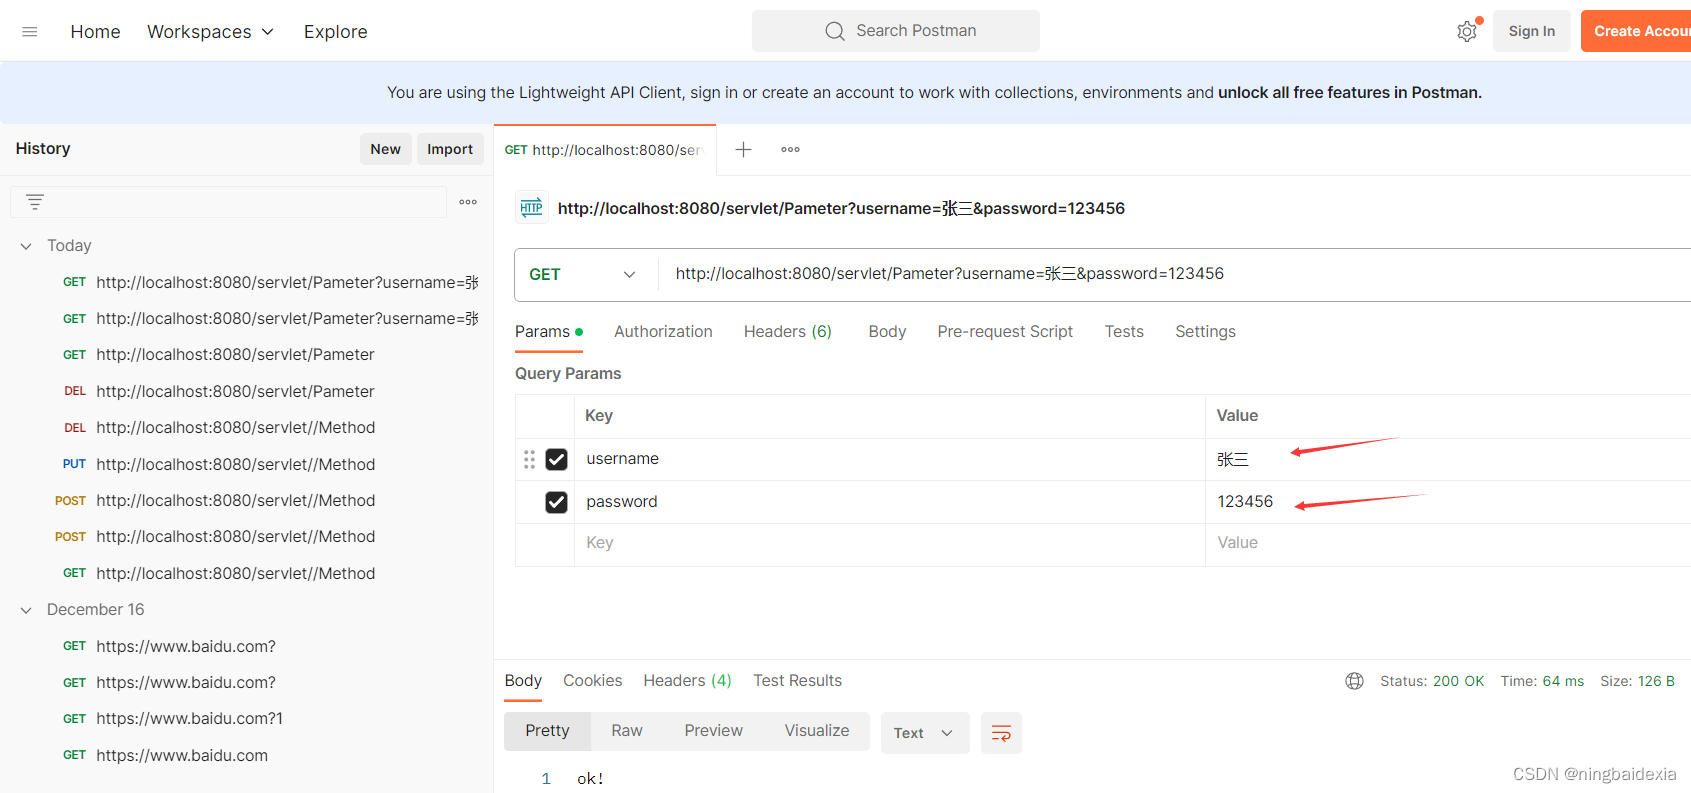Uncheck the password parameter checkbox
This screenshot has height=793, width=1691.
point(556,502)
